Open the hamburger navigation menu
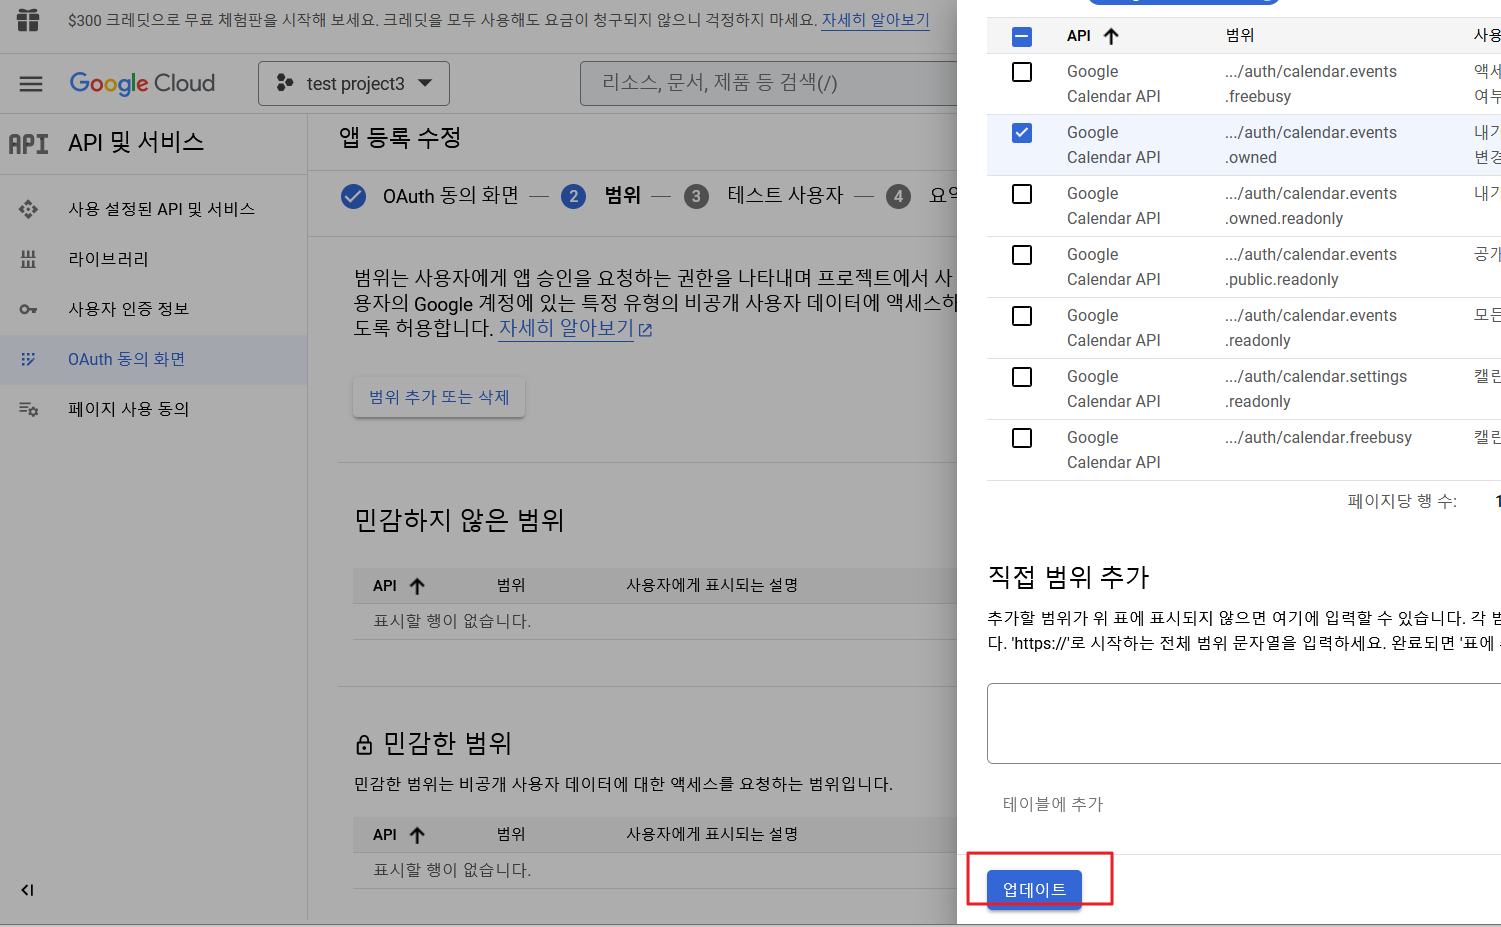This screenshot has width=1501, height=927. coord(31,84)
